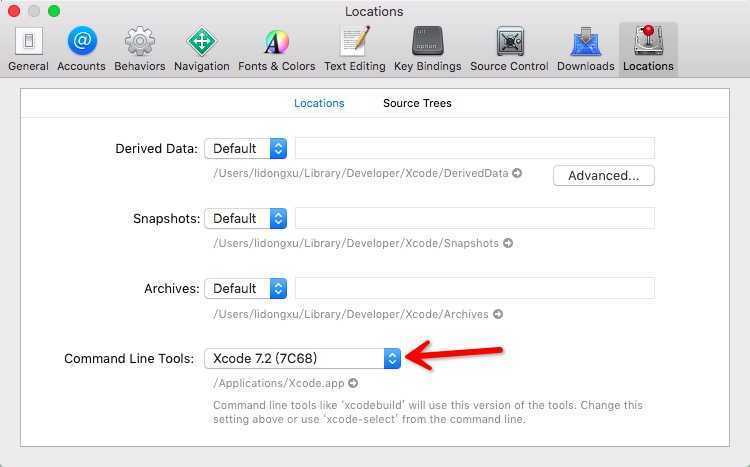Open Fonts & Colors preferences
The image size is (750, 467).
click(x=276, y=49)
